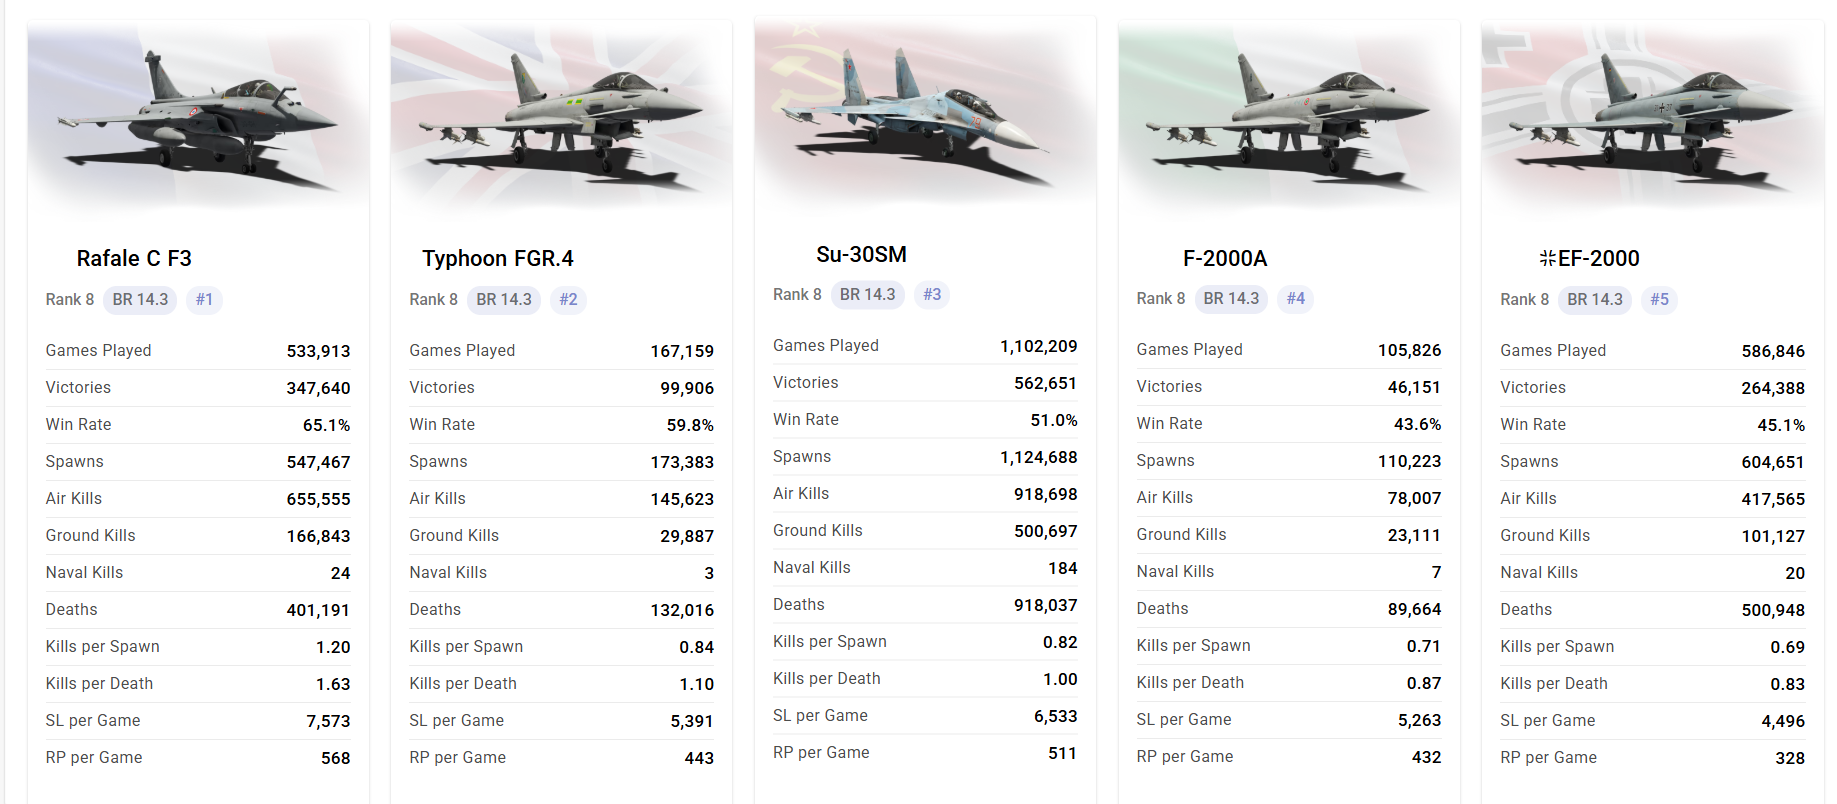
Task: Click the Rafale C F3 aircraft image
Action: click(x=198, y=115)
